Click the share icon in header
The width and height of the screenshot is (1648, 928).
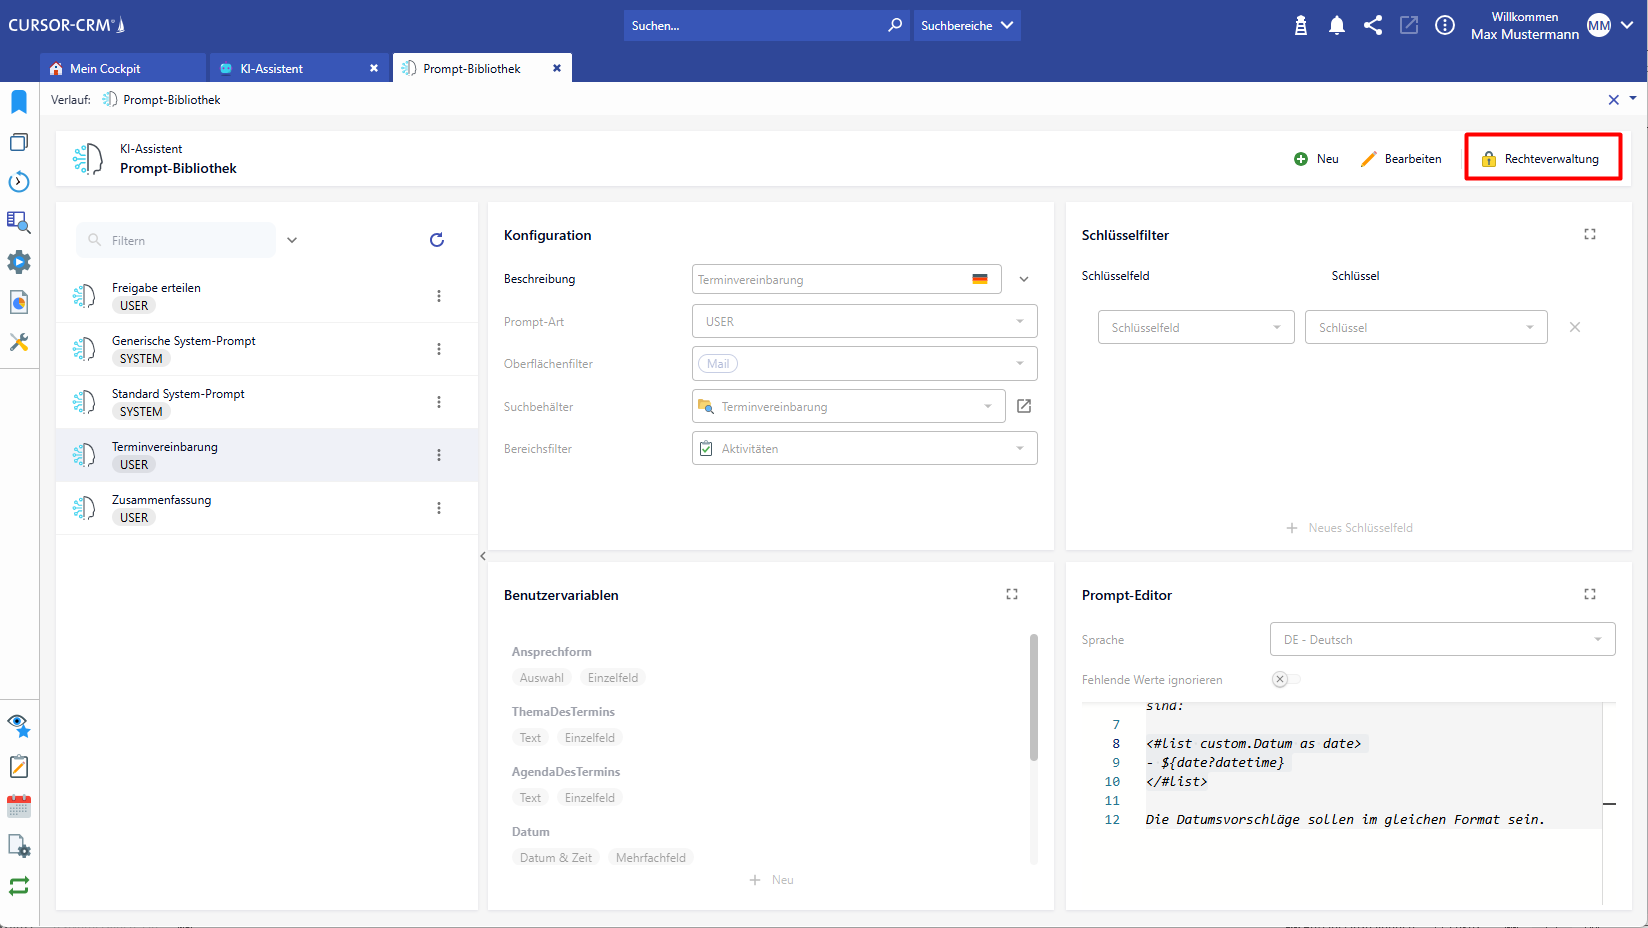[1373, 26]
